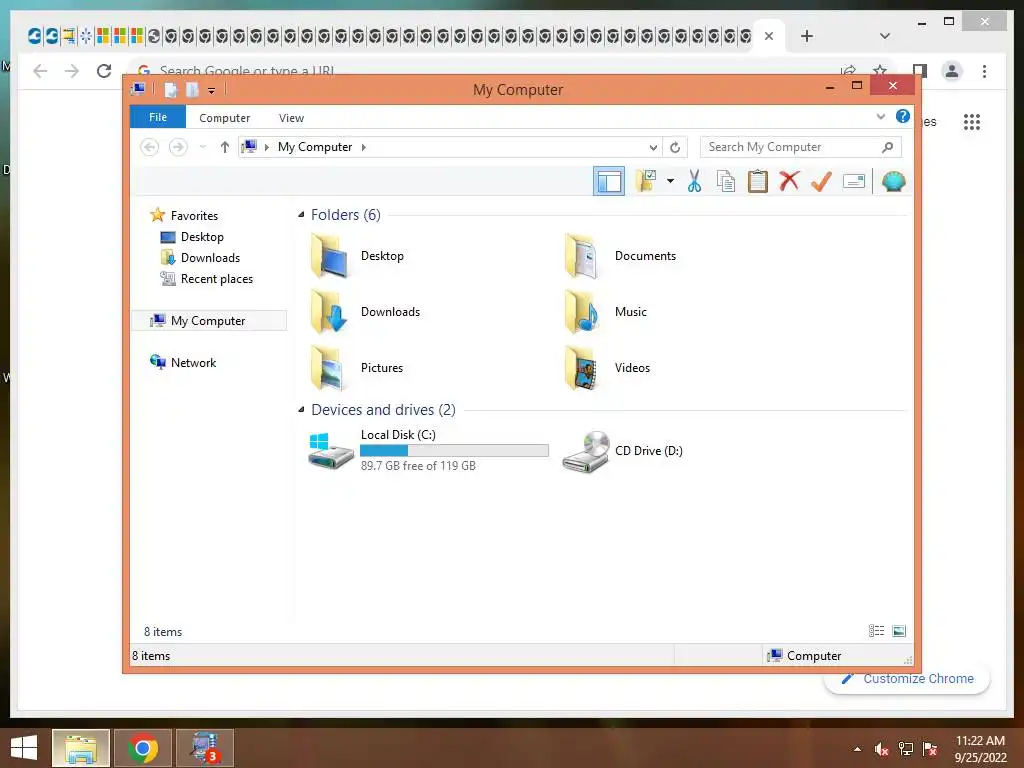This screenshot has width=1024, height=768.
Task: Select the Documents folder icon
Action: pos(581,256)
